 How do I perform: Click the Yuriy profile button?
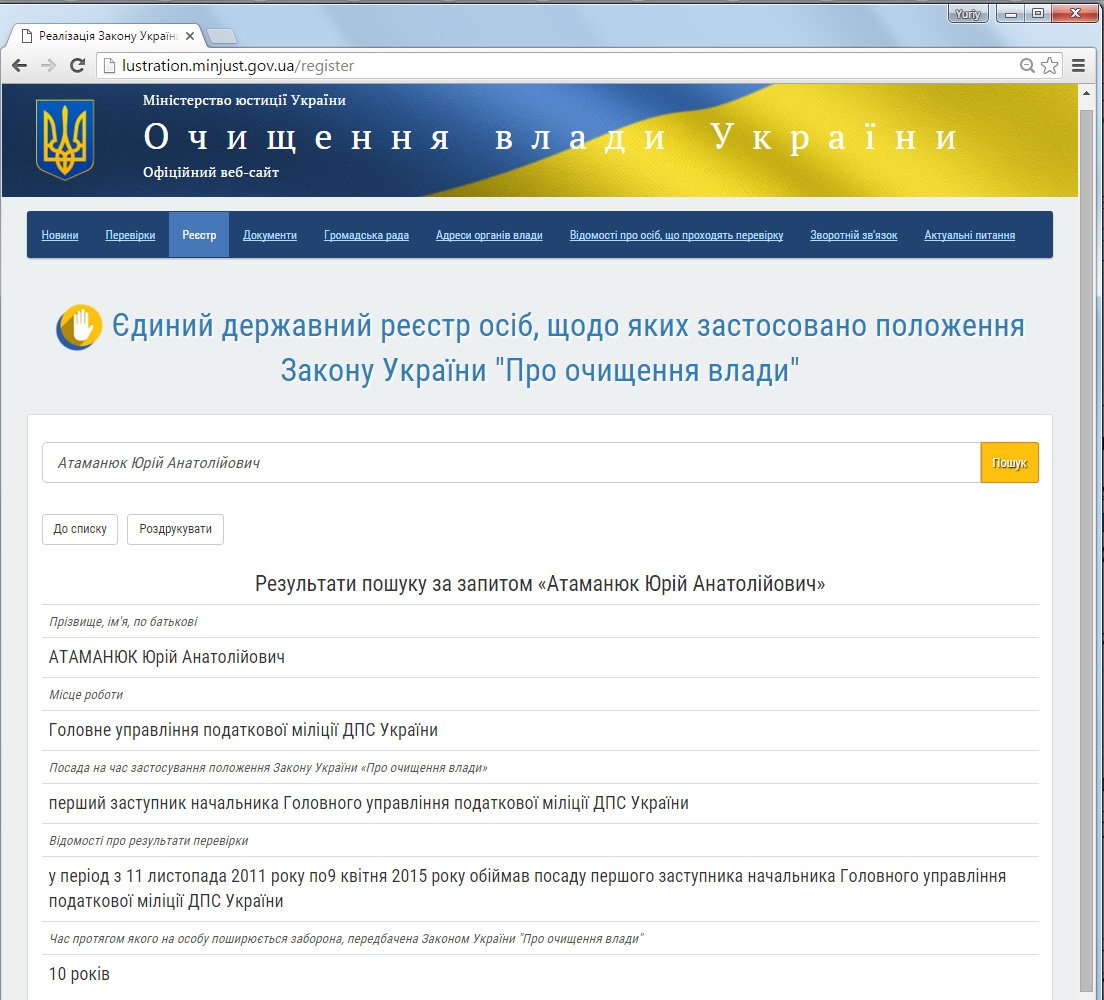[x=967, y=13]
